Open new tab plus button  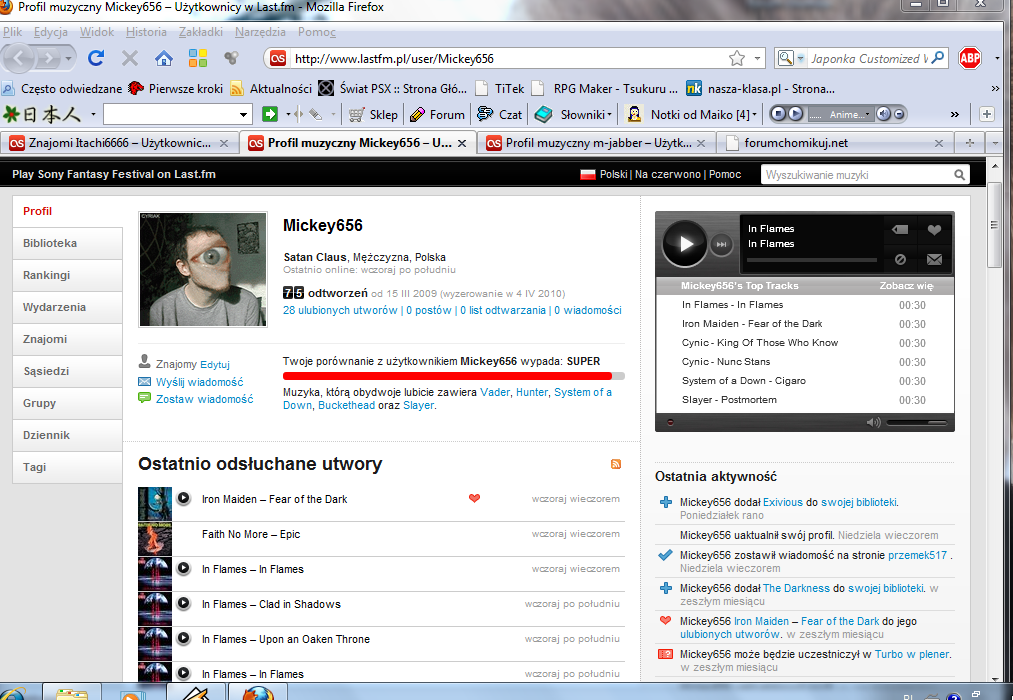pyautogui.click(x=970, y=143)
